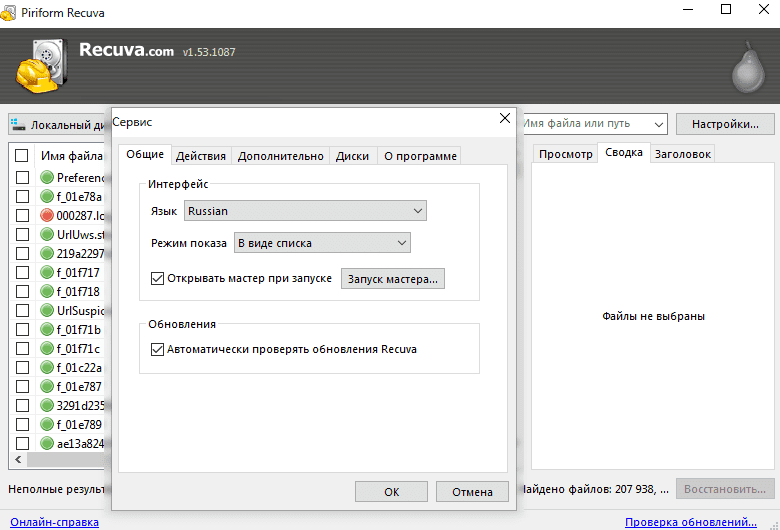
Task: Switch to the Общие tab
Action: click(x=145, y=154)
